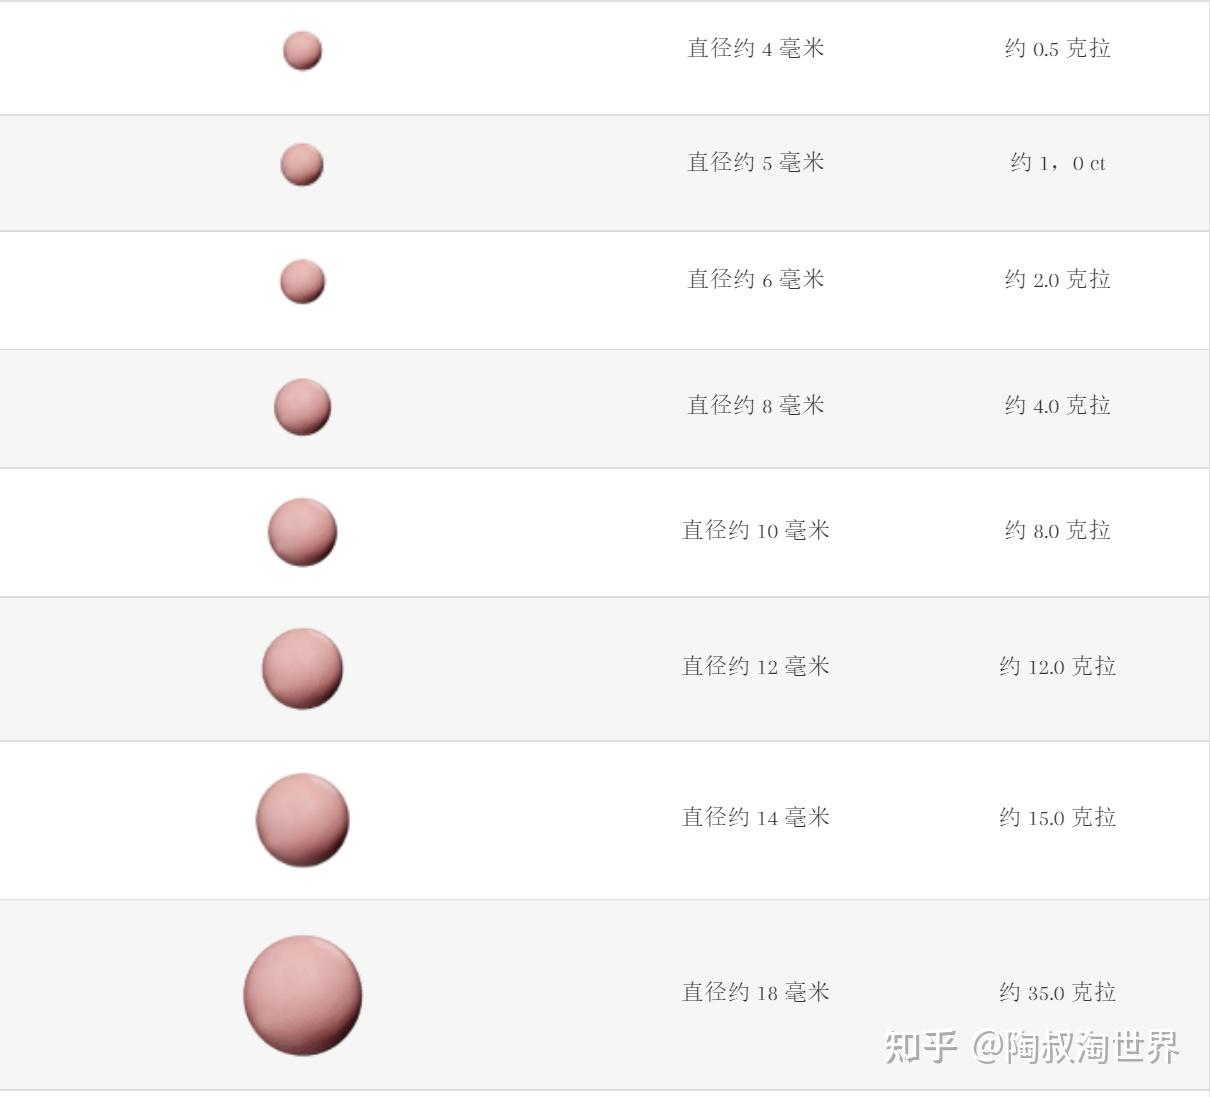1210x1097 pixels.
Task: Click the weight 约 12.0 克拉
Action: 1058,666
